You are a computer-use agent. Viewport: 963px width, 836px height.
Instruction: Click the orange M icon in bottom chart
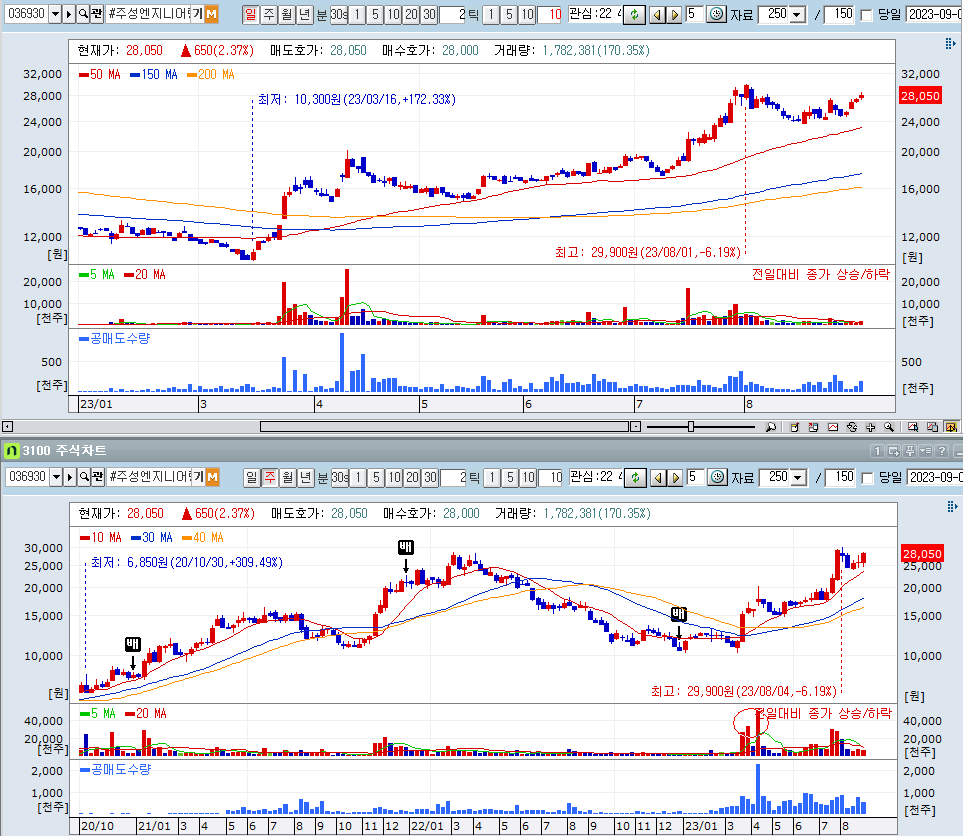tap(212, 477)
